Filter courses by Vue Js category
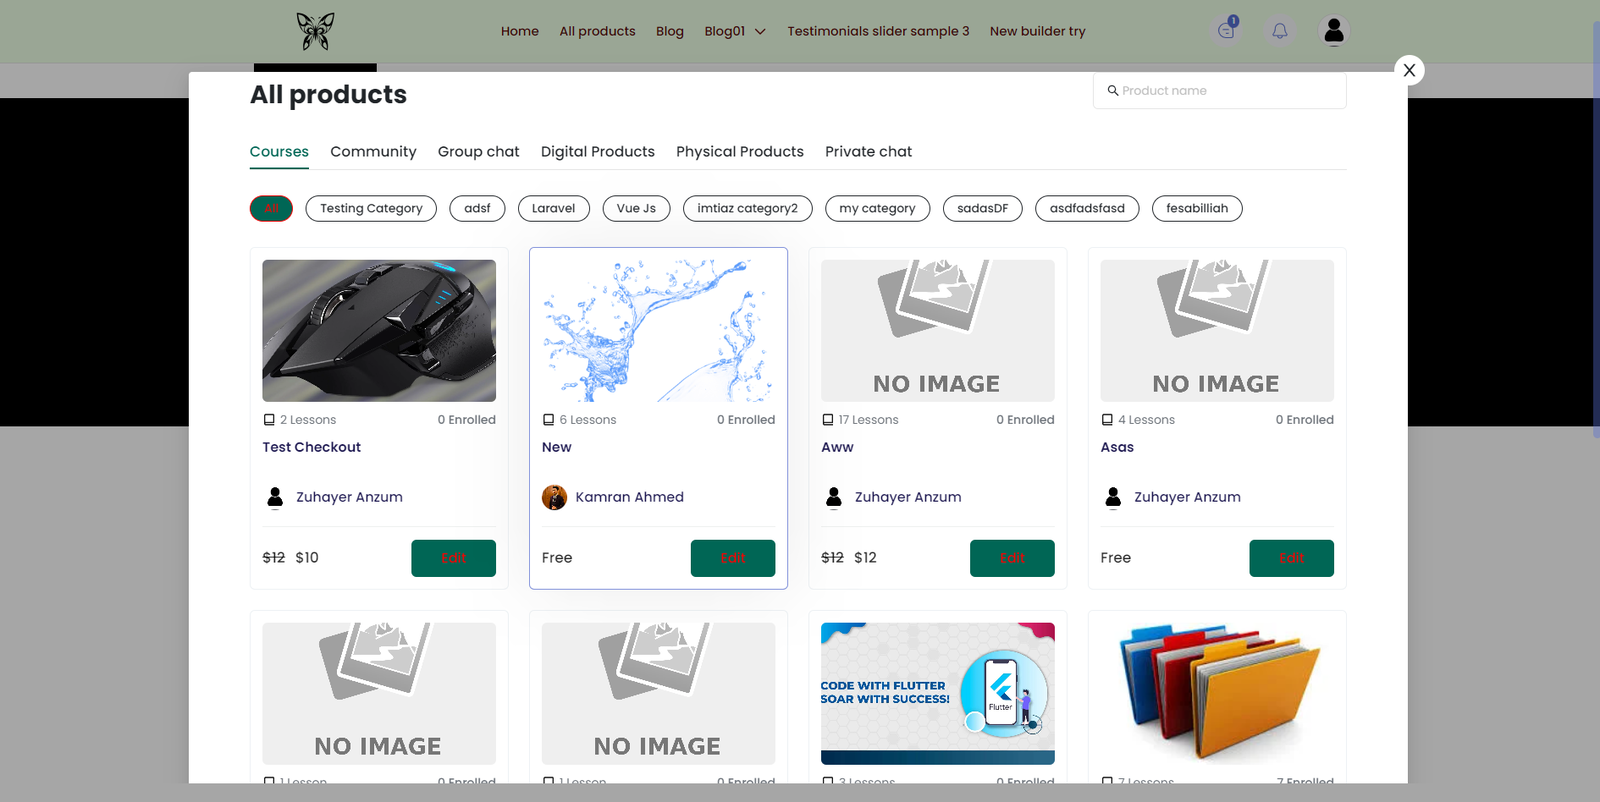 pyautogui.click(x=636, y=208)
